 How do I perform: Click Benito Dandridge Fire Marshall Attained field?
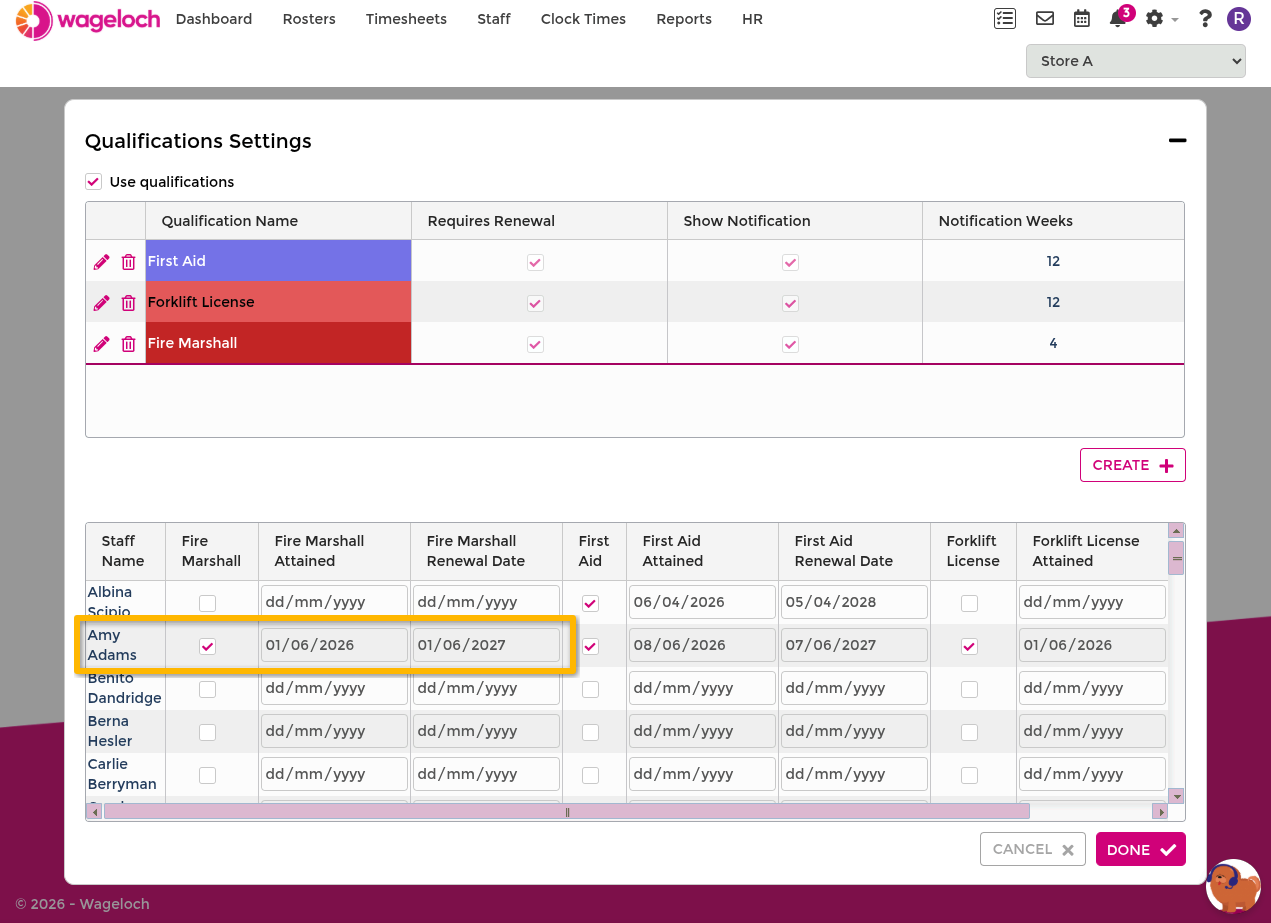point(334,688)
